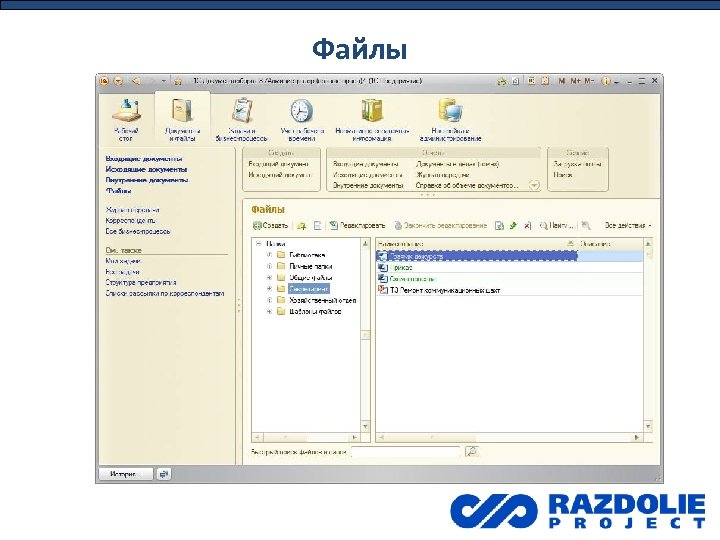Open Исходящие документы in left navigation
This screenshot has height=540, width=720.
coord(146,169)
